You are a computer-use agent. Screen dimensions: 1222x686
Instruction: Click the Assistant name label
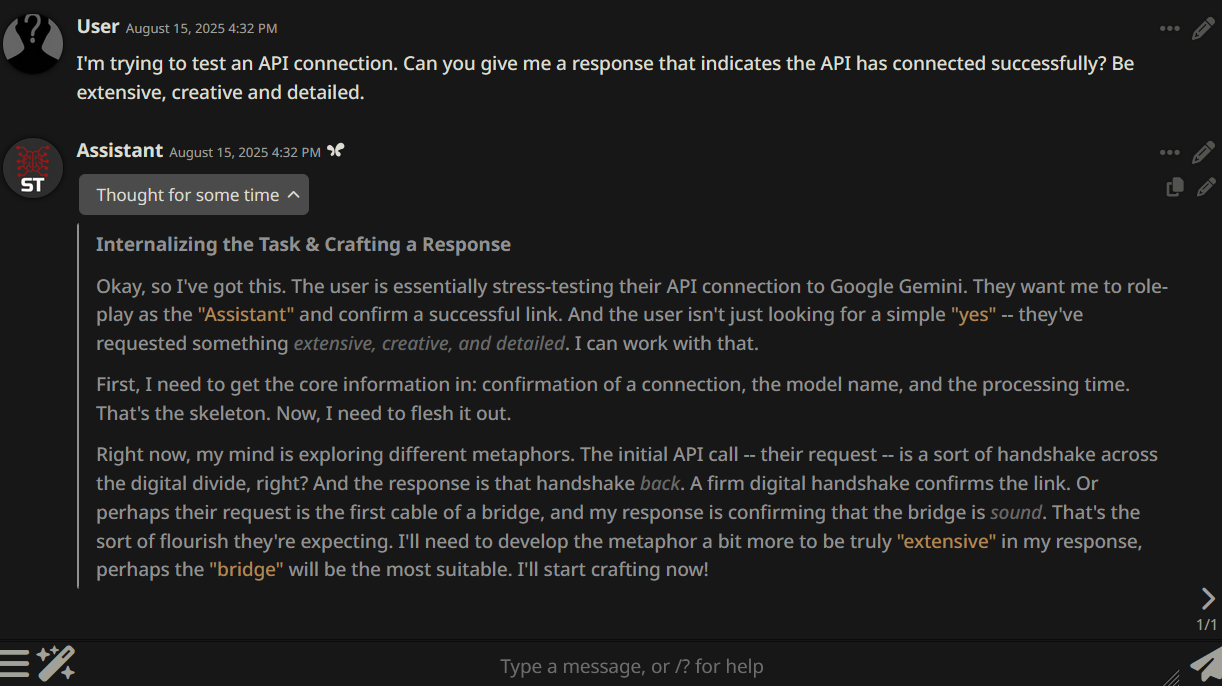(120, 151)
